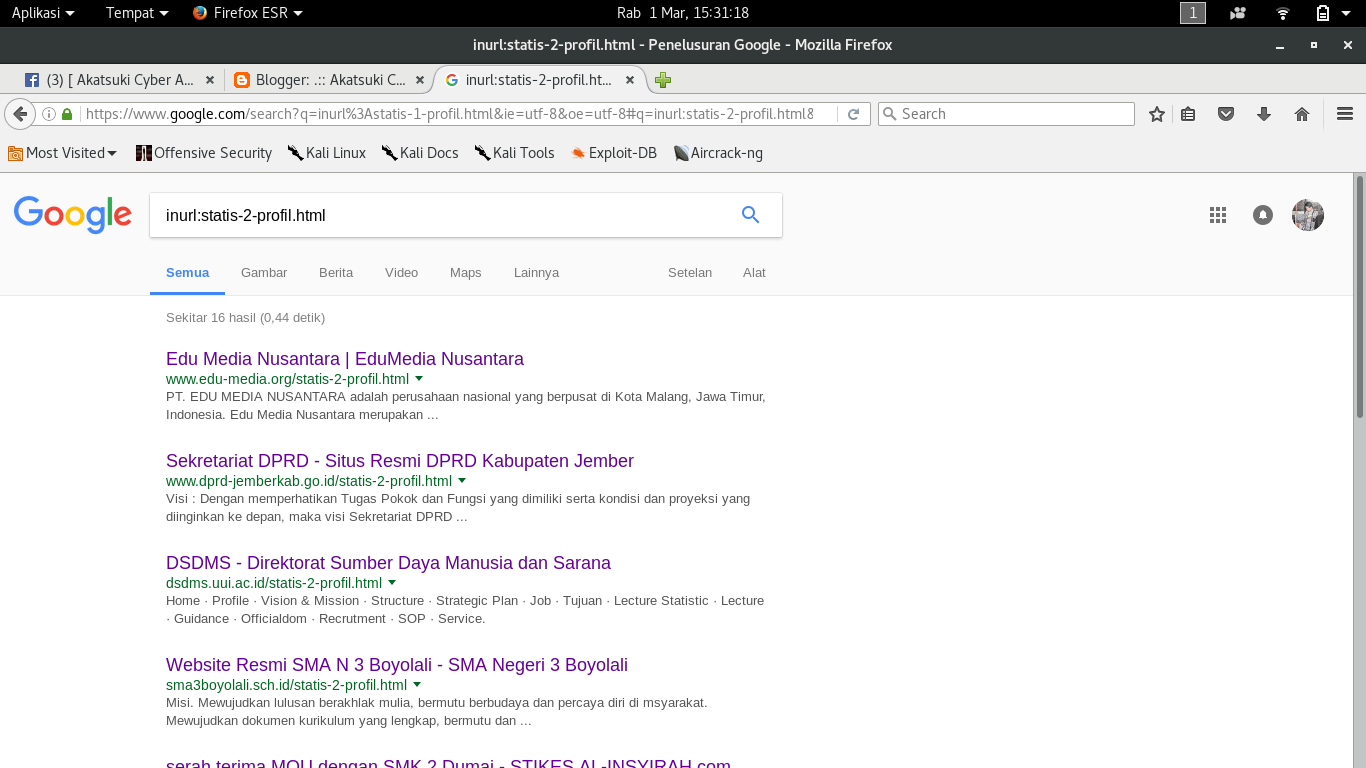Click the Google logo
This screenshot has width=1366, height=768.
tap(73, 215)
